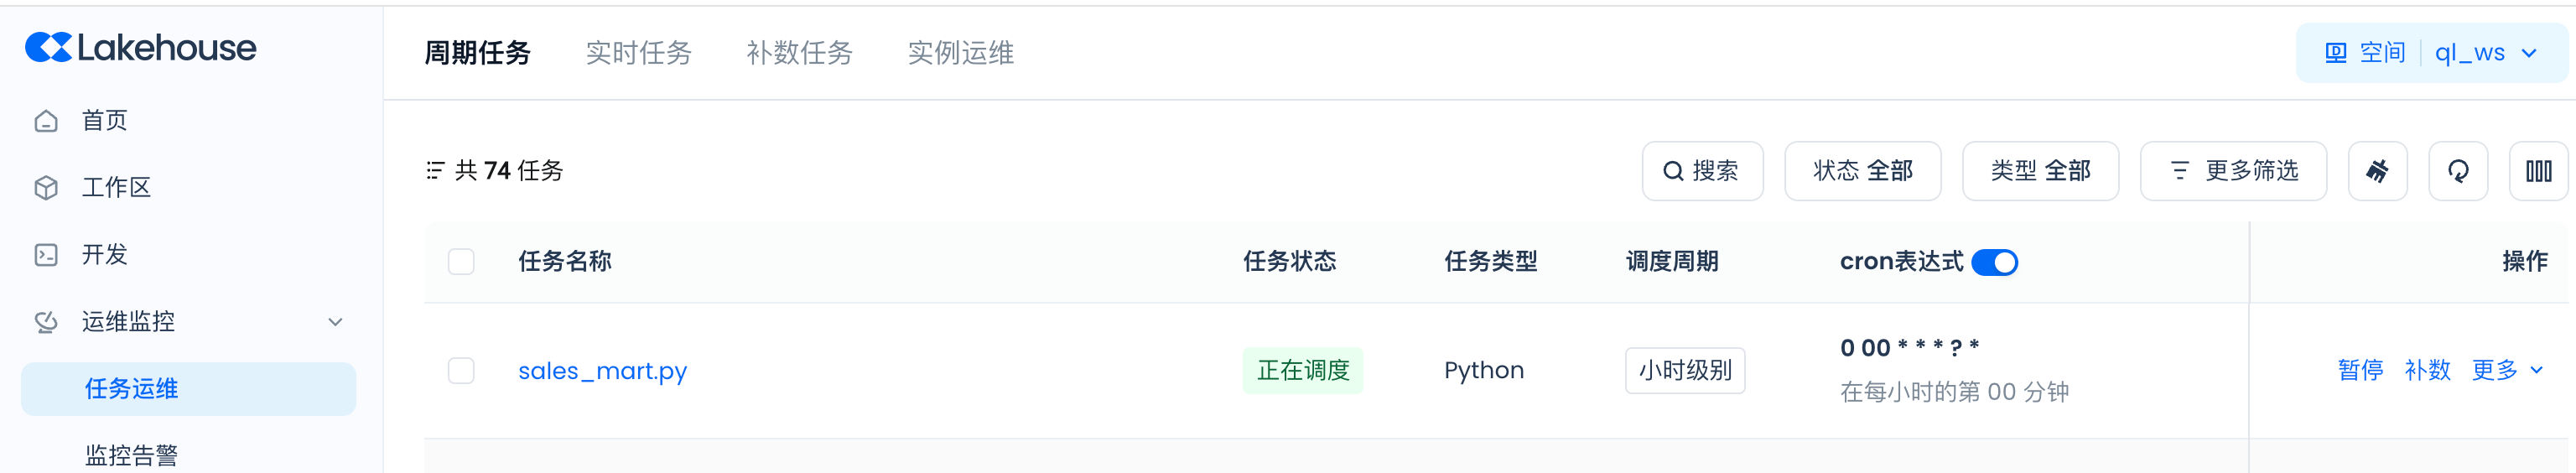The image size is (2576, 473).
Task: Open the 工作区 cube icon
Action: coord(46,188)
